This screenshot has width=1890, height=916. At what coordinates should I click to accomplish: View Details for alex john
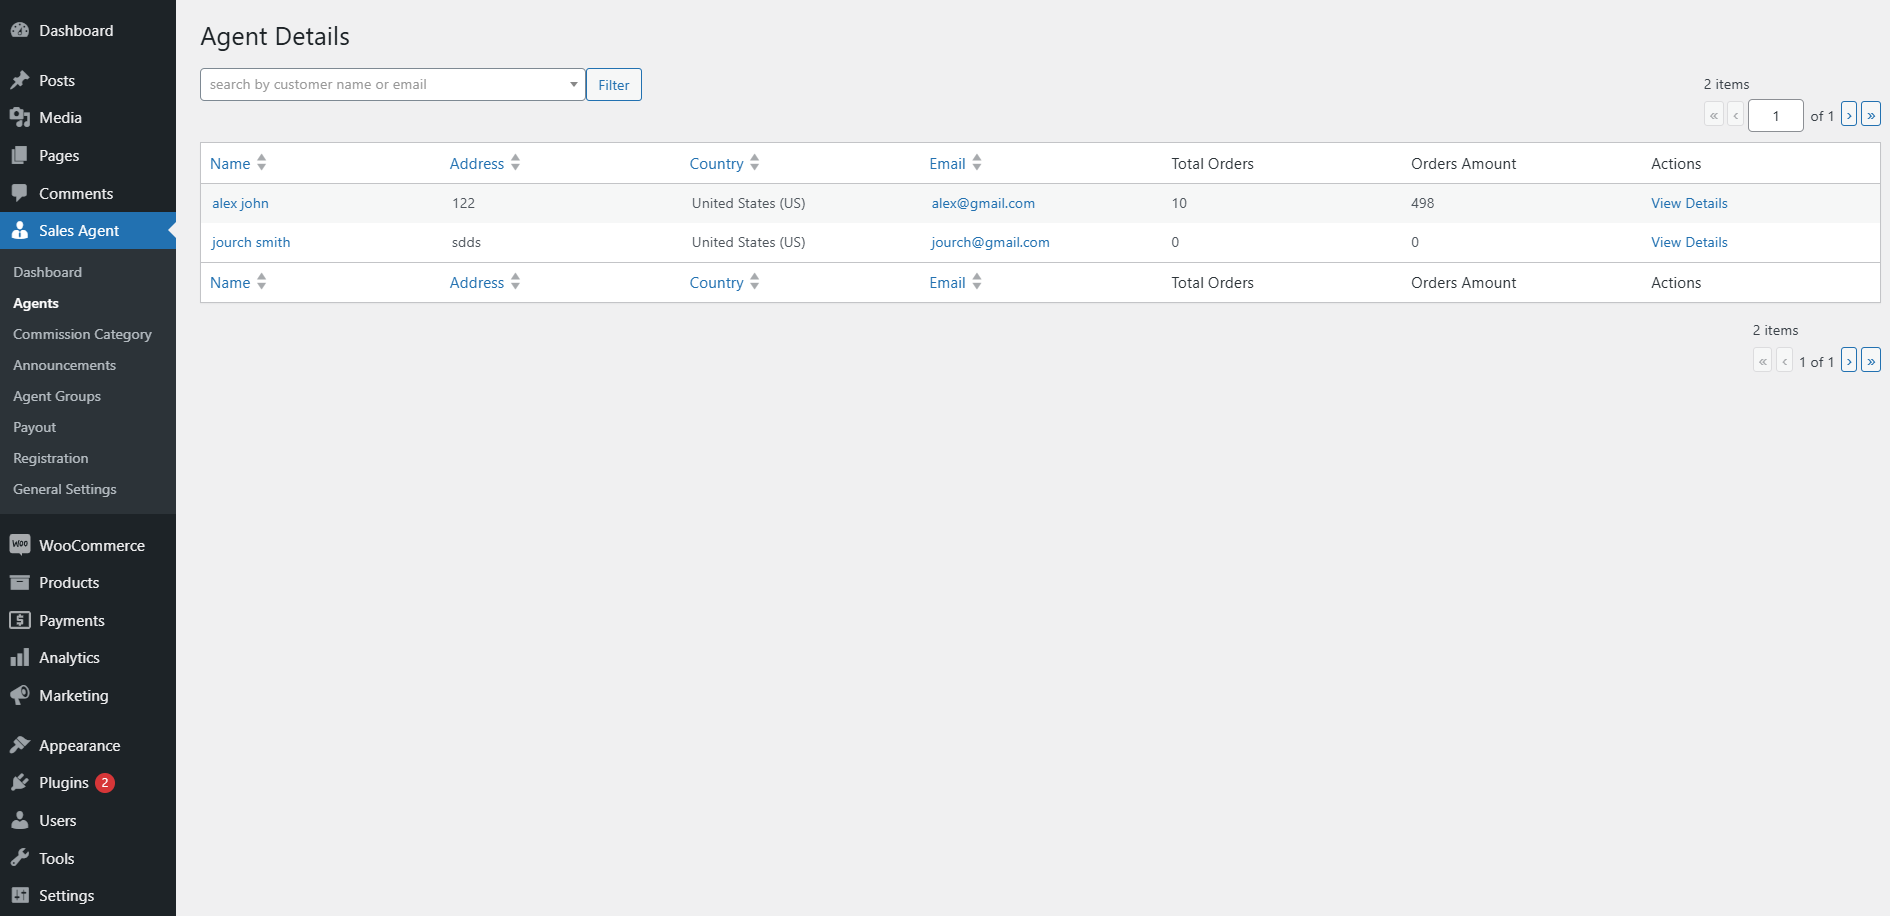click(1689, 203)
